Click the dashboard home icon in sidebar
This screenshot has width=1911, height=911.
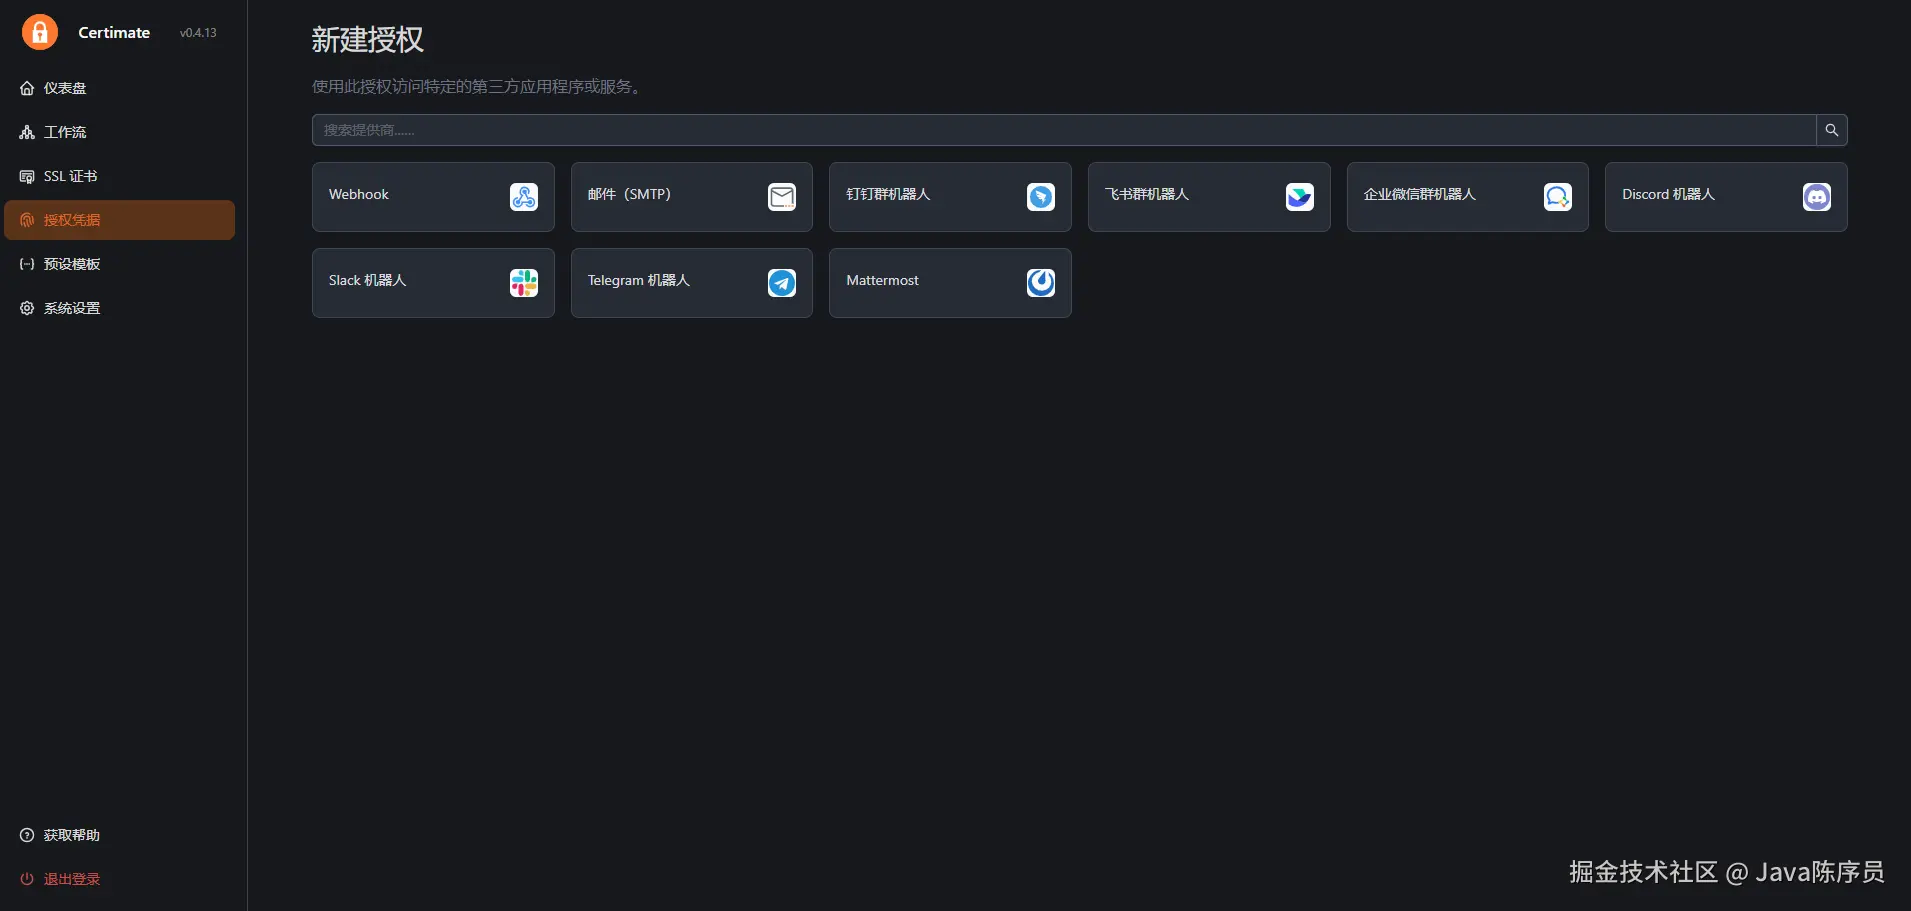click(27, 88)
